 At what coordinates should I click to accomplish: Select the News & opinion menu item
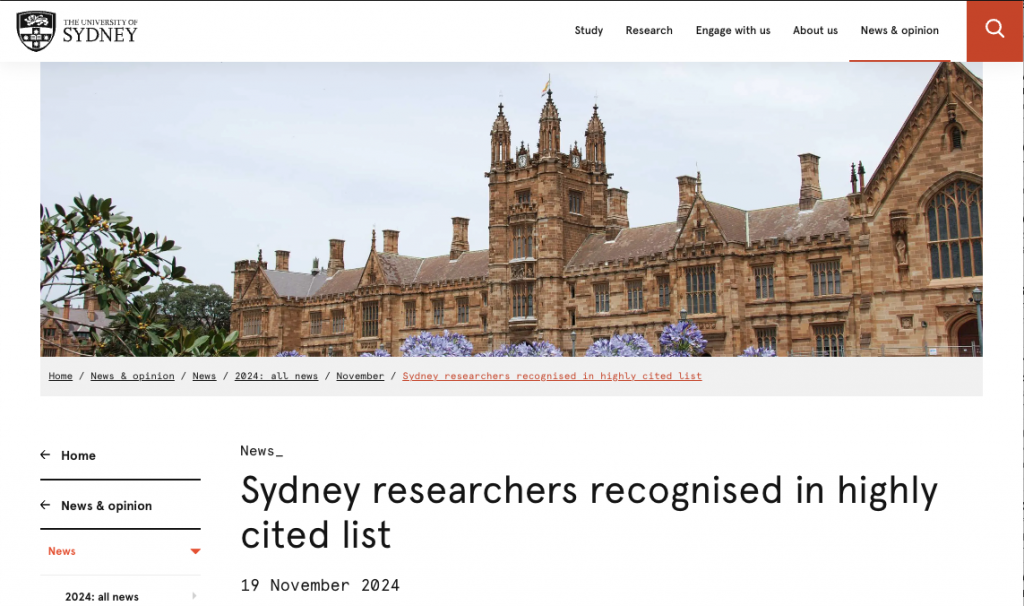(x=899, y=31)
